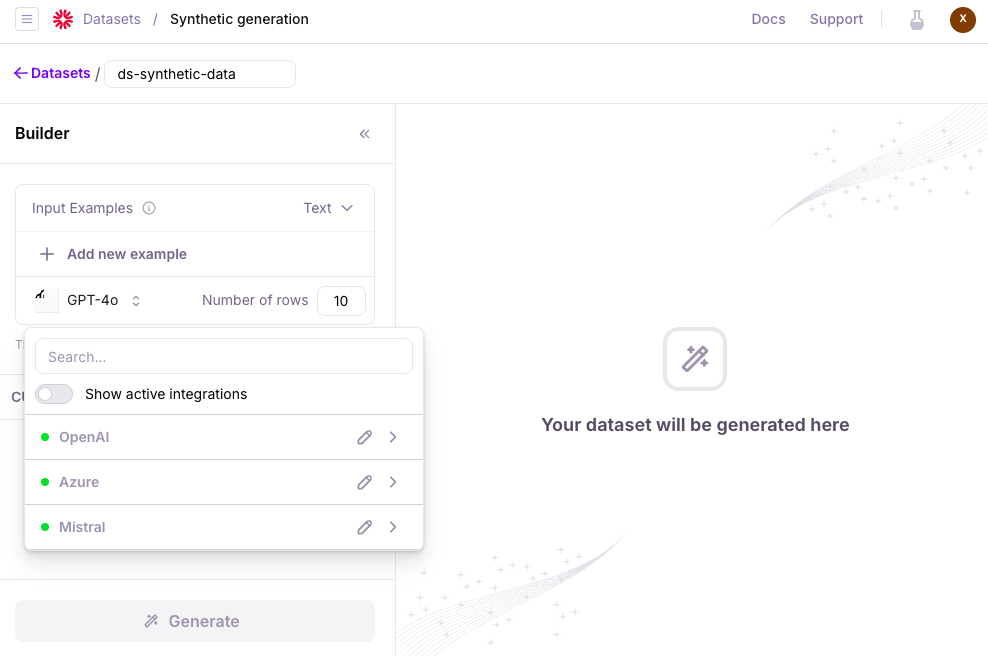Edit the OpenAI integration pencil icon

coord(365,437)
